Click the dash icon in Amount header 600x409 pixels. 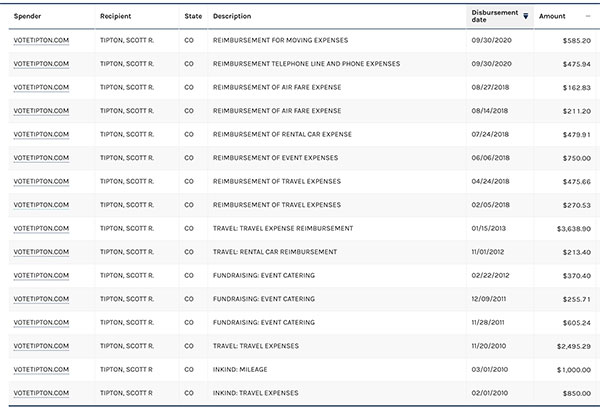point(587,16)
